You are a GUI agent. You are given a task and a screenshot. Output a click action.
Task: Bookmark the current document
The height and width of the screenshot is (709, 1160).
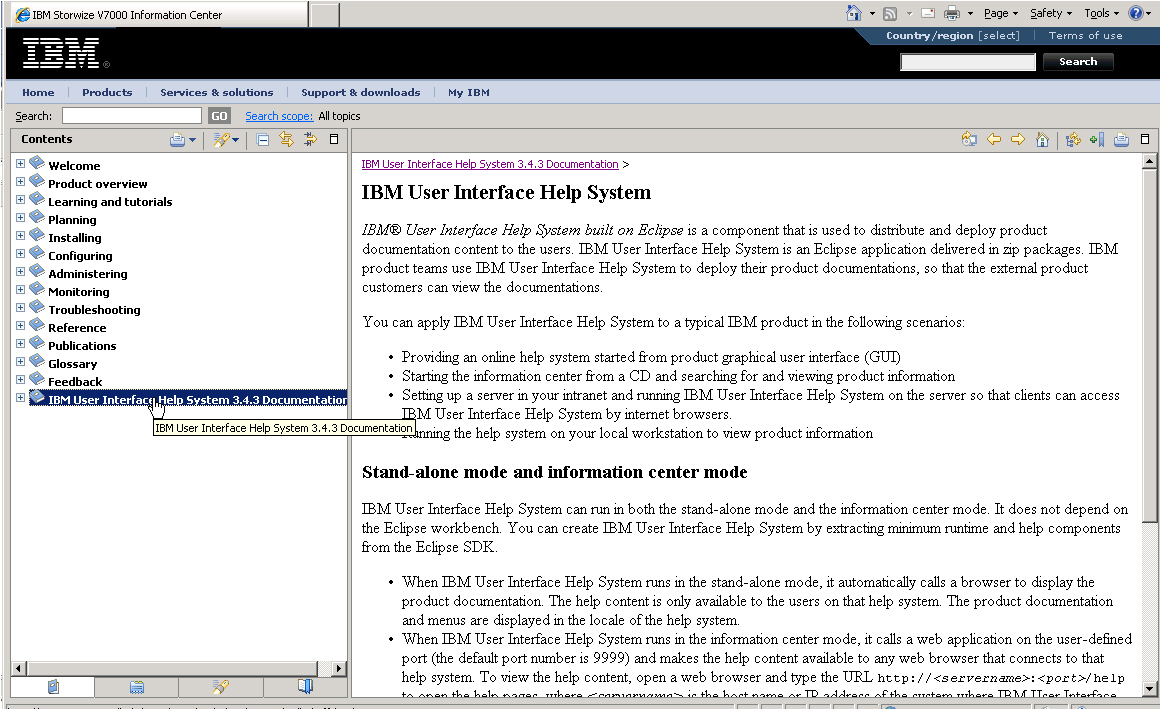[x=1097, y=139]
